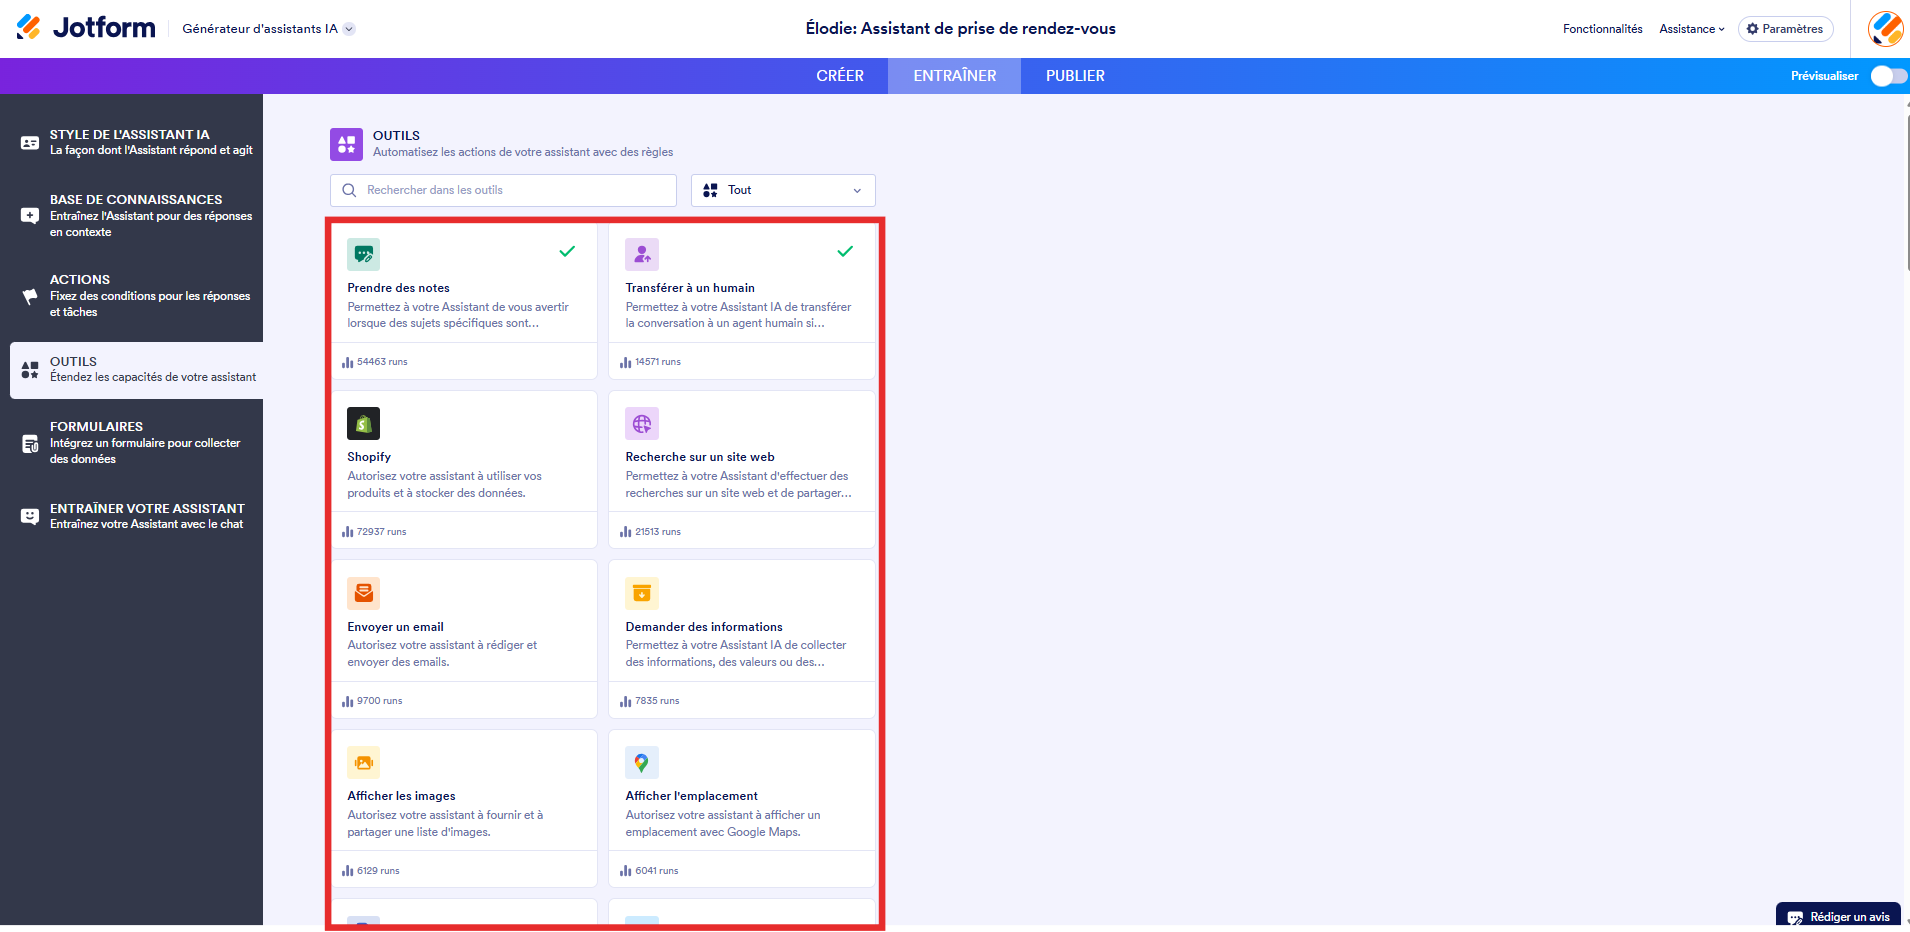Click 7835 runs stat

[650, 701]
